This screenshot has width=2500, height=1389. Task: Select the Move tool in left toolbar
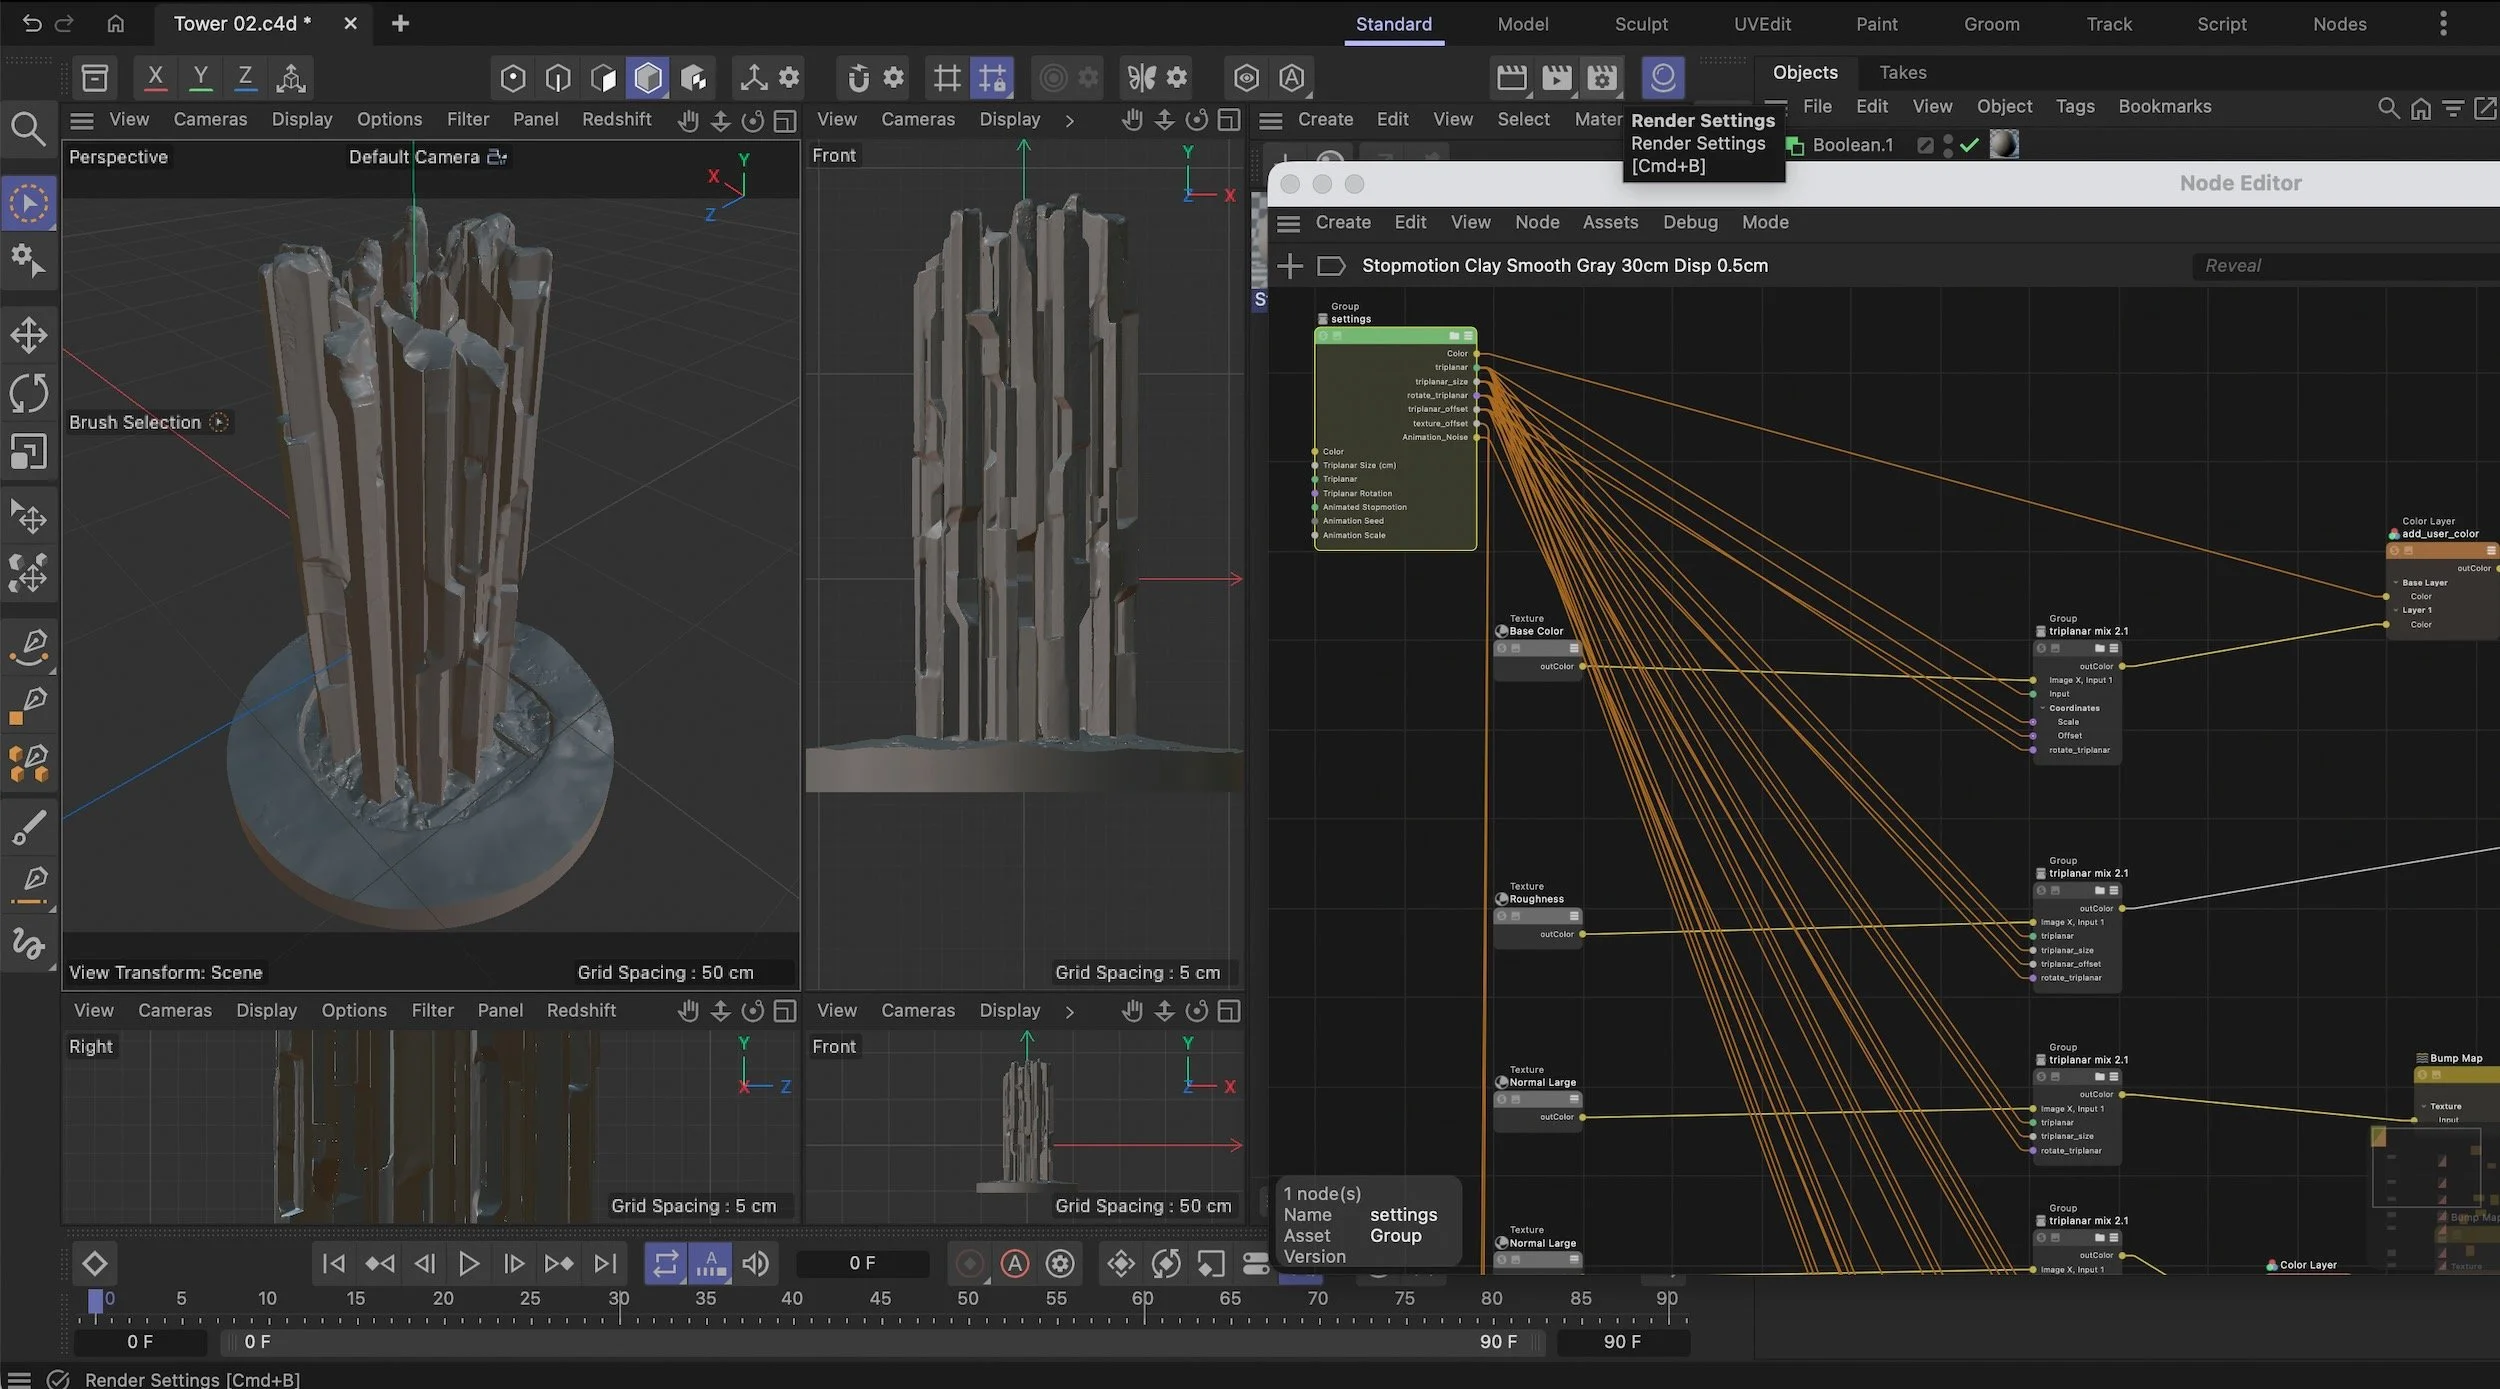click(28, 335)
